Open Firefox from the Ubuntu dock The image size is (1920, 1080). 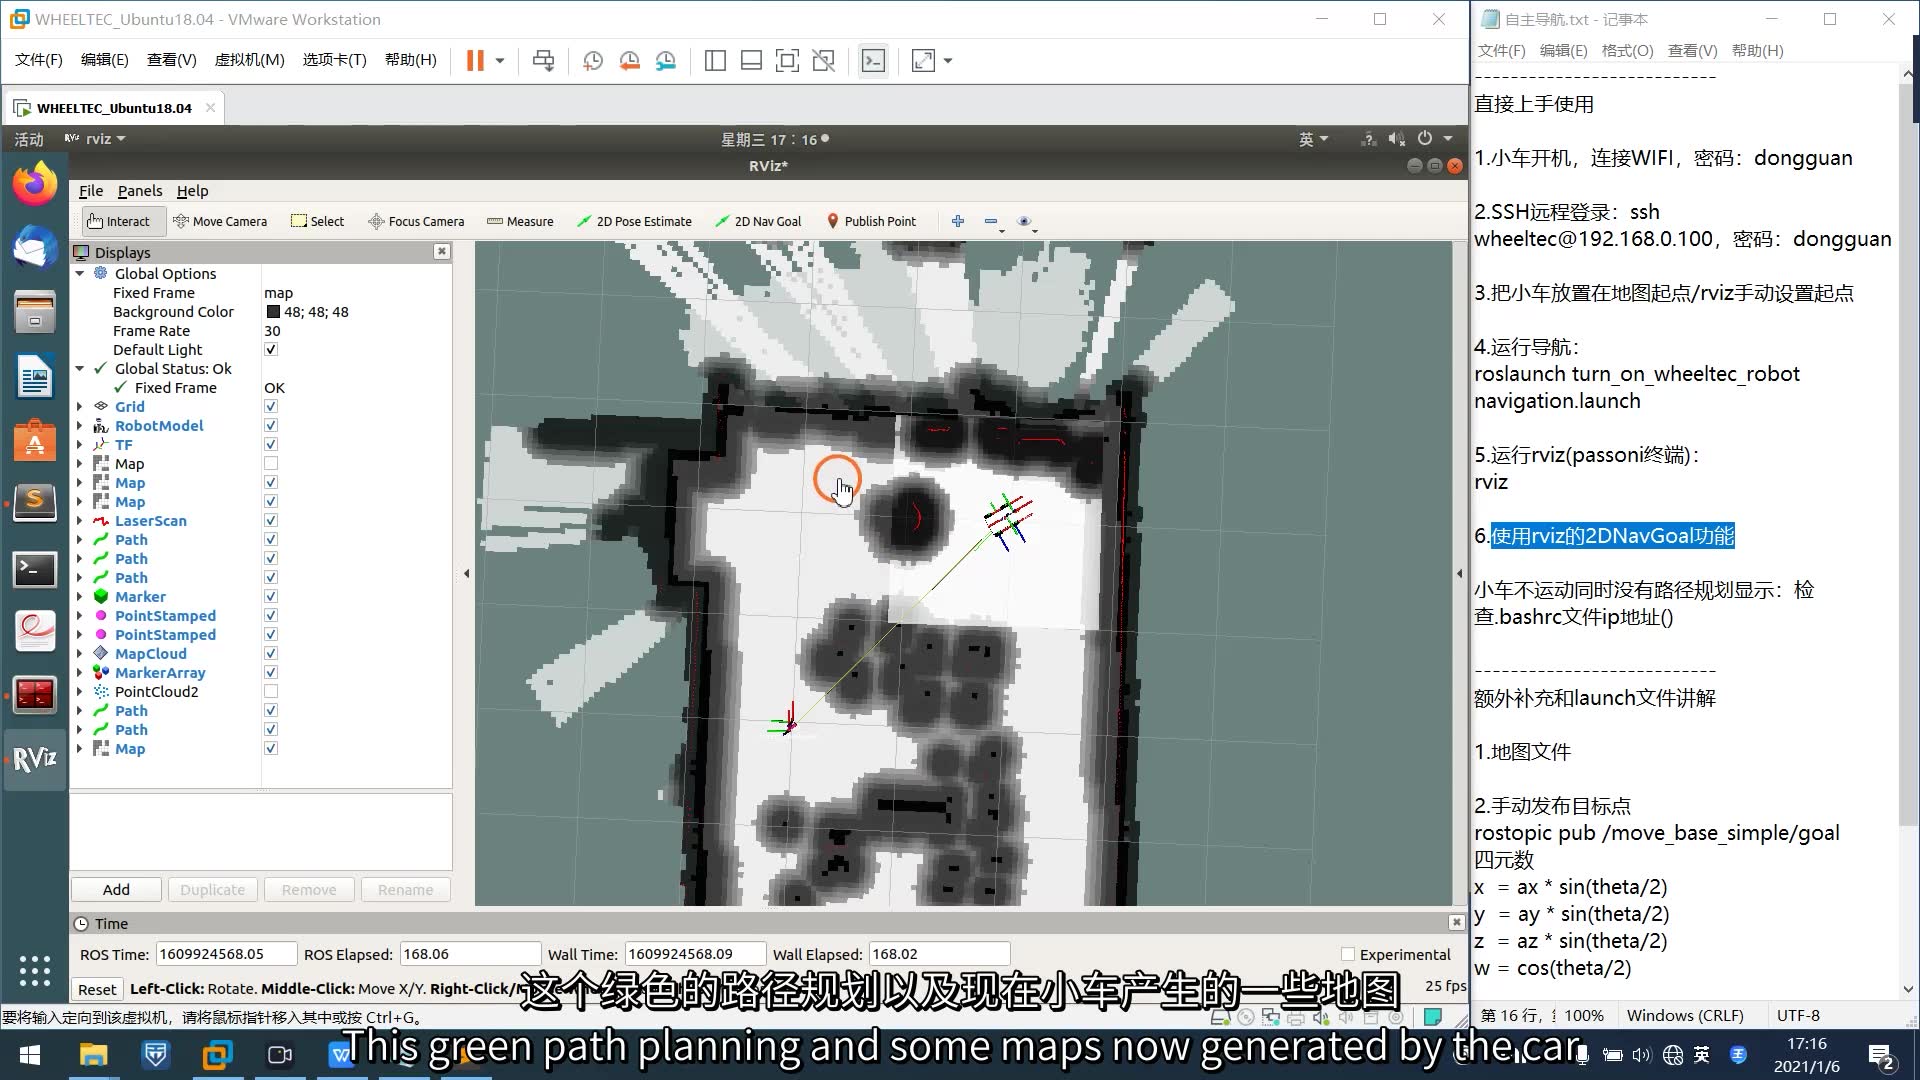pos(35,184)
